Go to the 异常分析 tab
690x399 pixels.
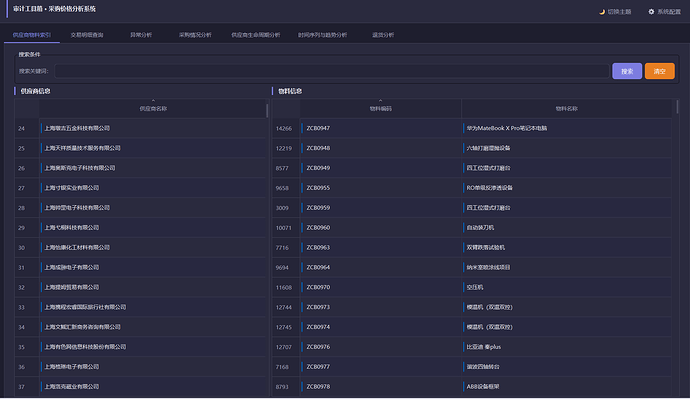point(141,35)
